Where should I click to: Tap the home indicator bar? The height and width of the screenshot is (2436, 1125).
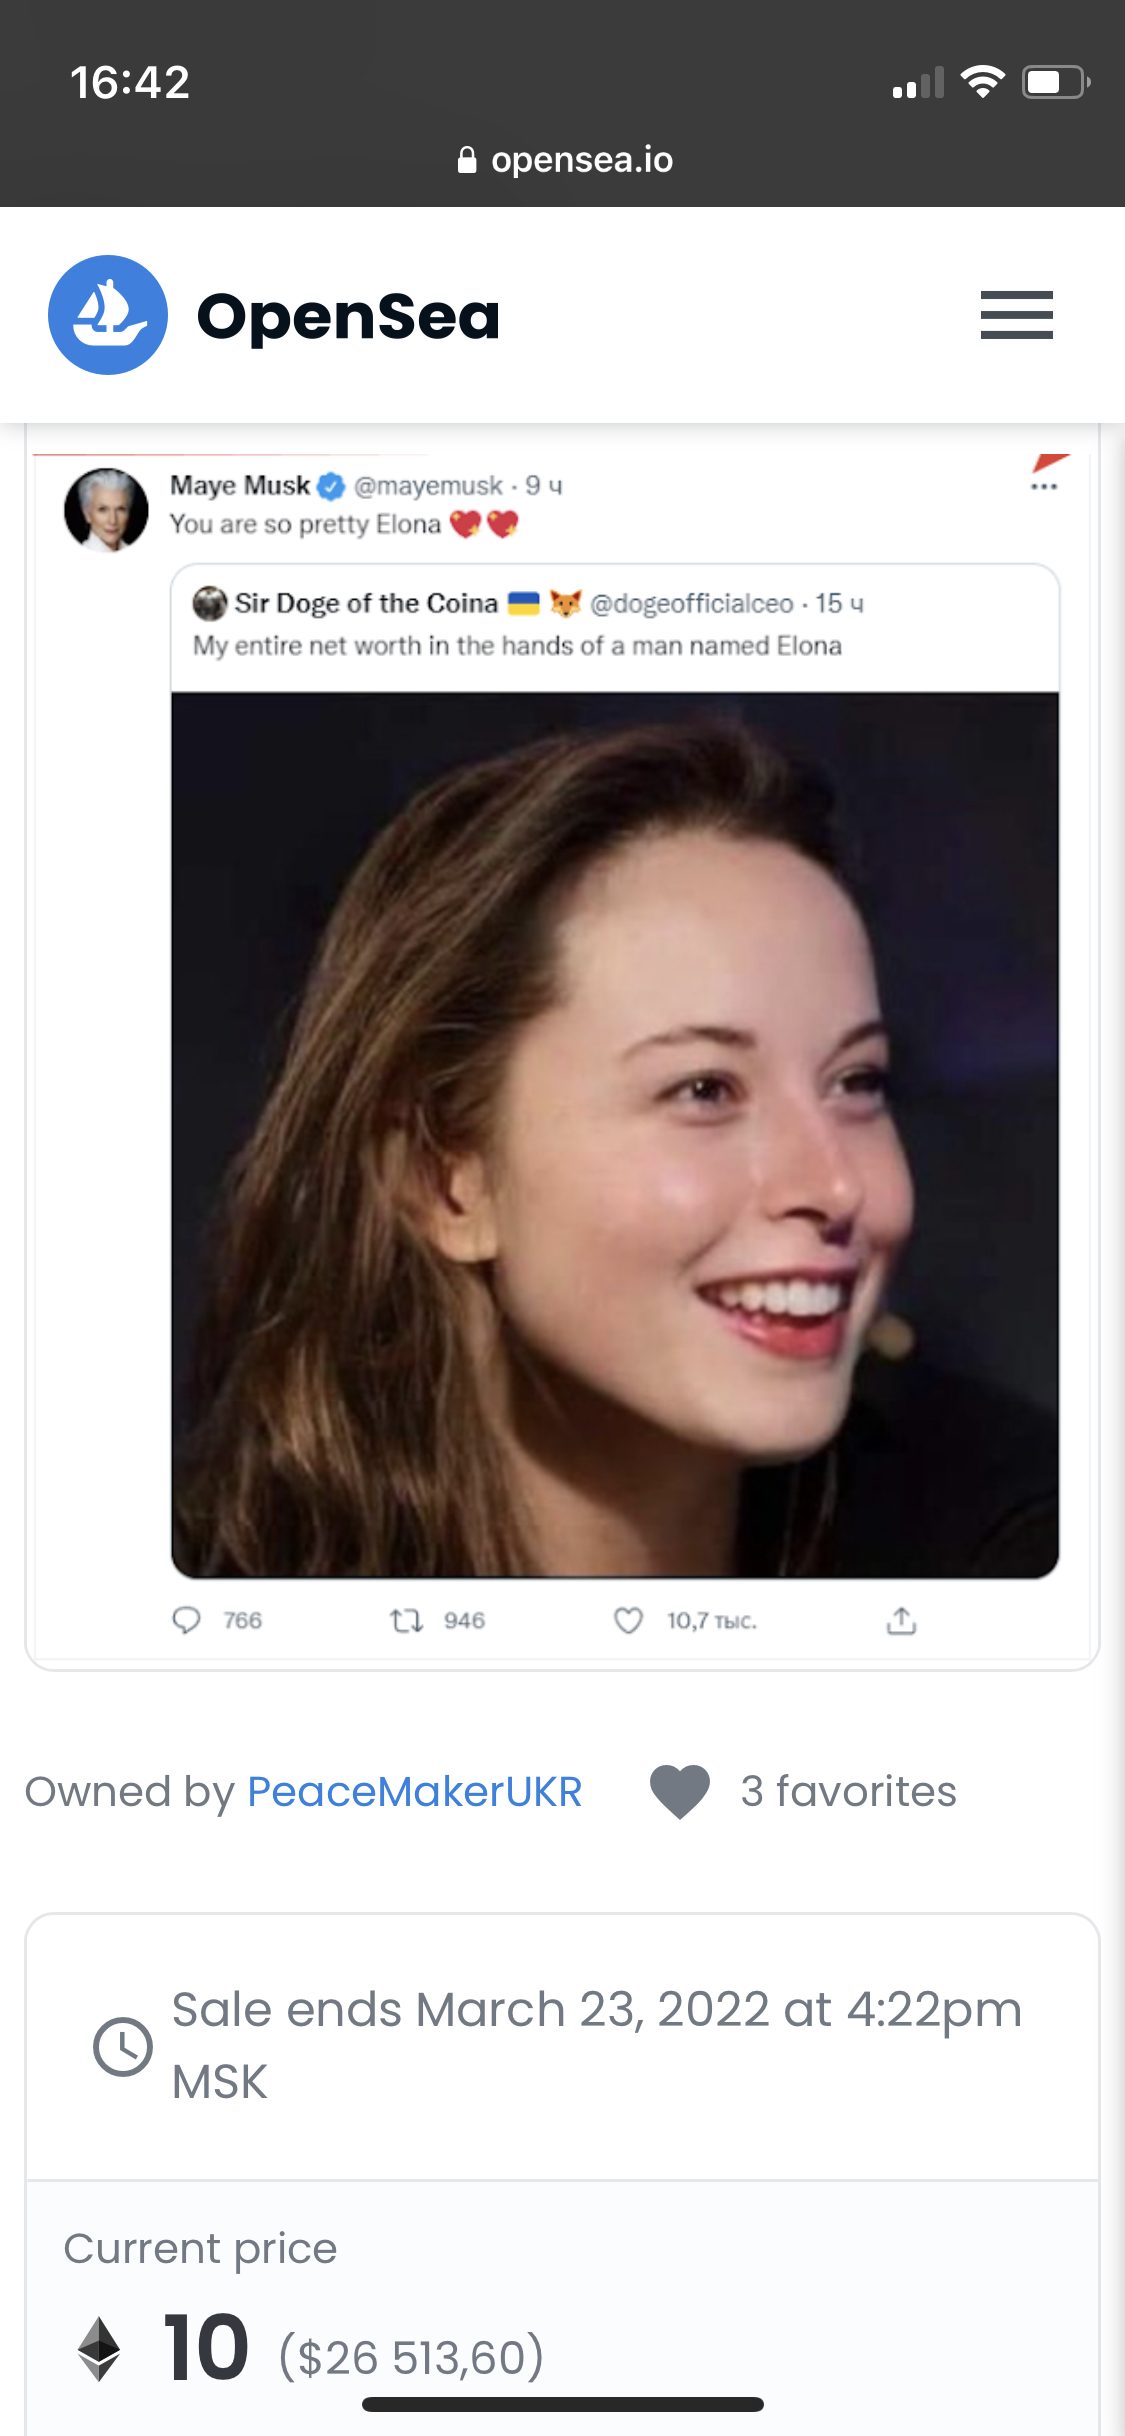click(x=563, y=2404)
